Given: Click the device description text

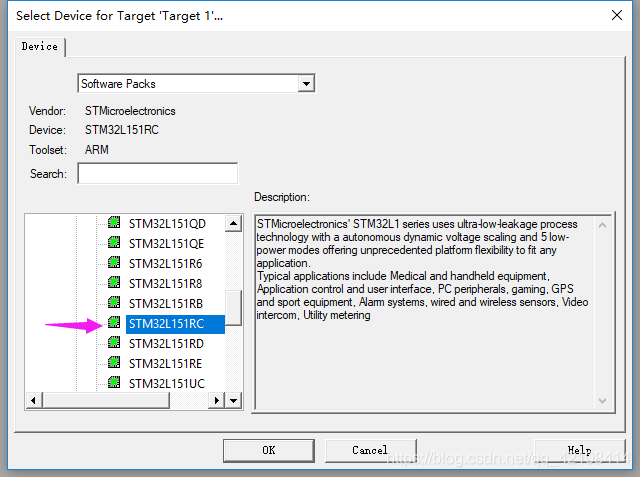Looking at the screenshot, I should click(422, 269).
